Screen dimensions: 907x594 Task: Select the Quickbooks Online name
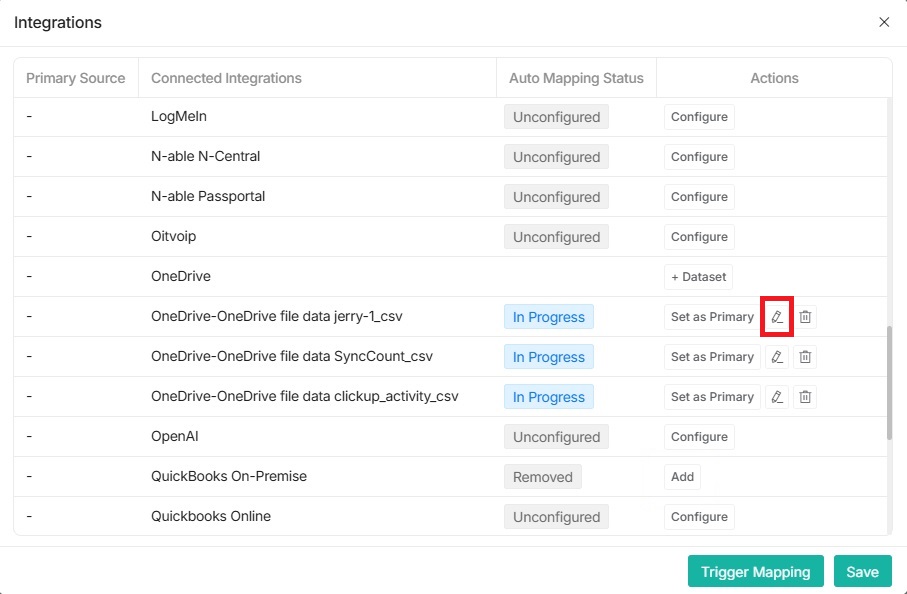[x=211, y=516]
